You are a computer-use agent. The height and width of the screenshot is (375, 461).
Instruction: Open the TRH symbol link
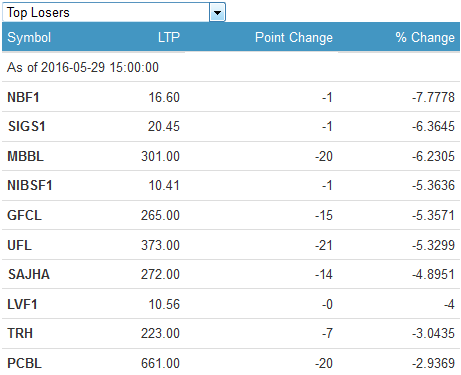tap(20, 333)
